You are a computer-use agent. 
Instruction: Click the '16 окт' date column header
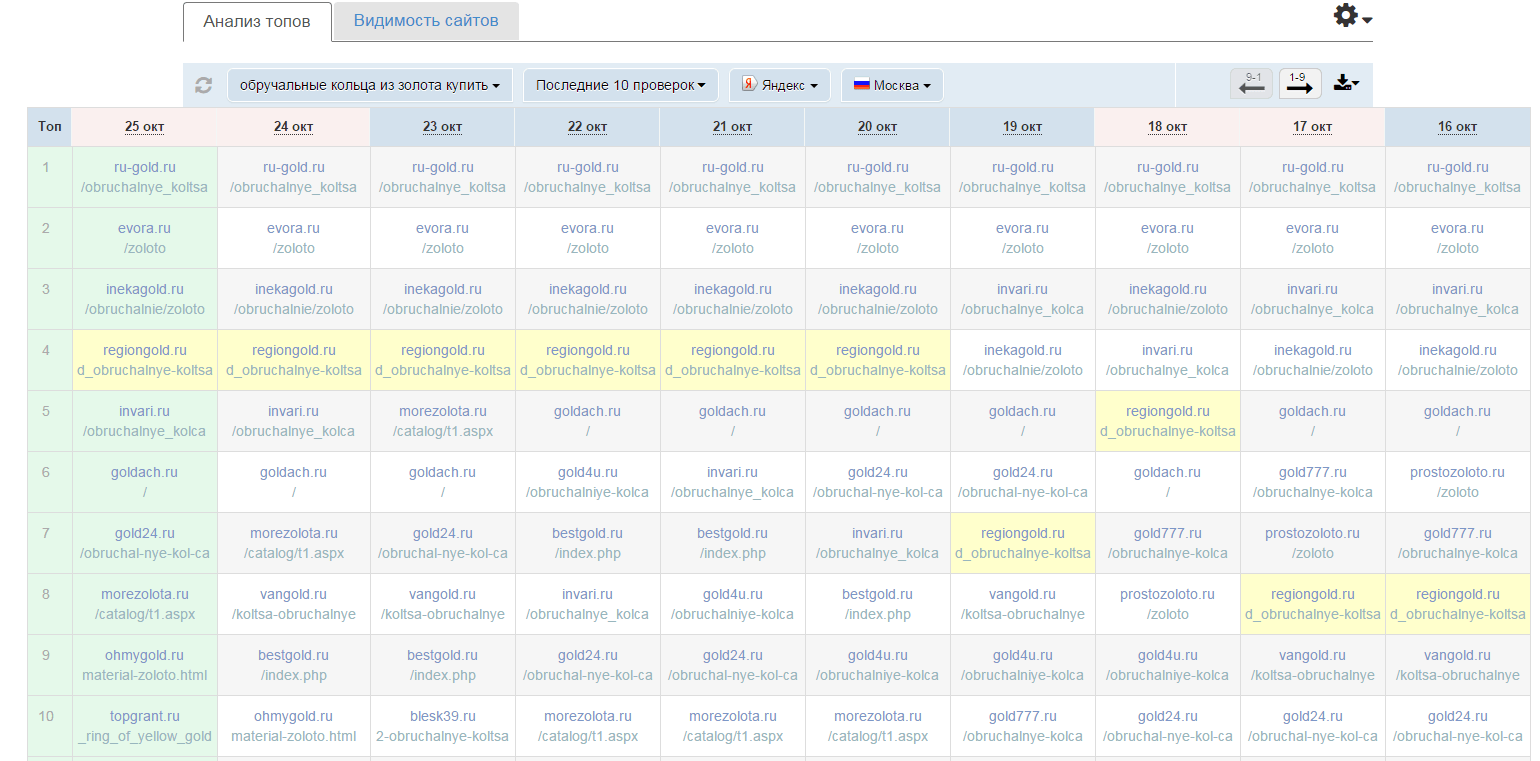tap(1457, 127)
